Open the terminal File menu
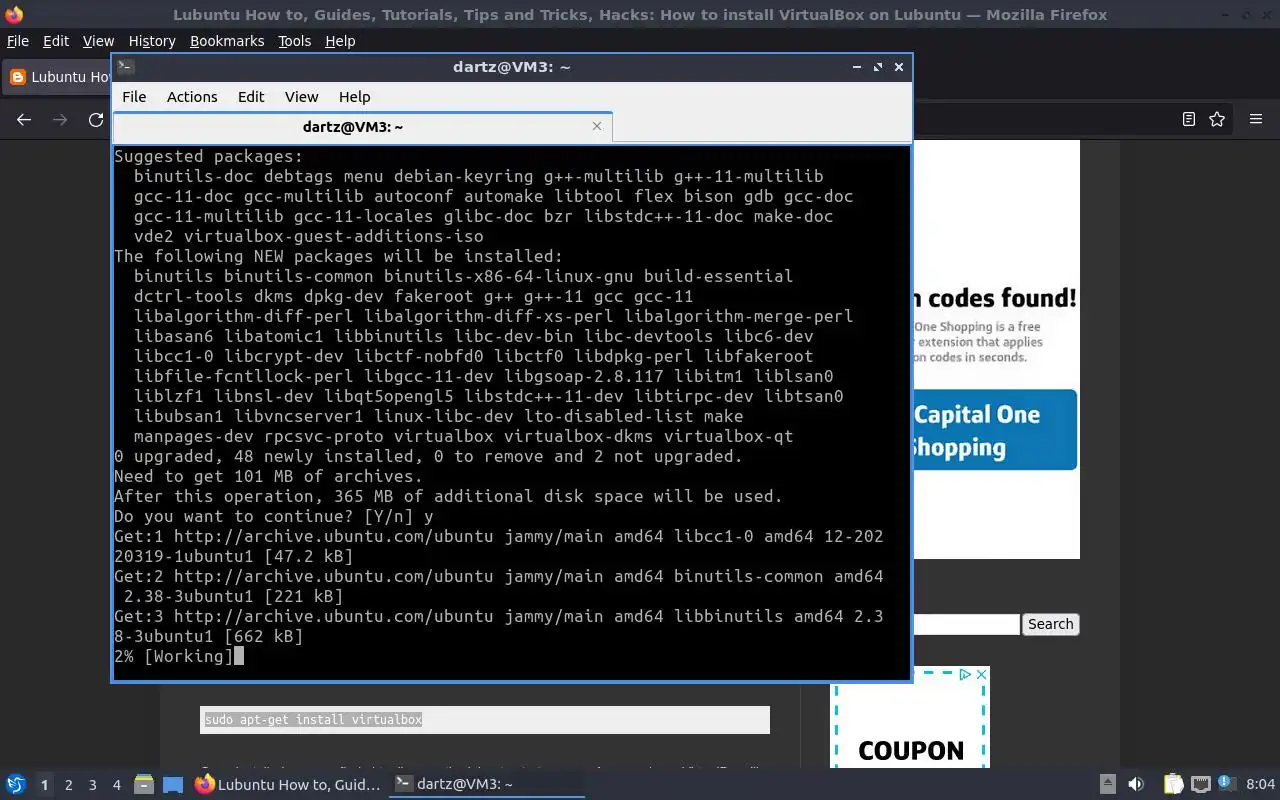1280x800 pixels. (134, 97)
